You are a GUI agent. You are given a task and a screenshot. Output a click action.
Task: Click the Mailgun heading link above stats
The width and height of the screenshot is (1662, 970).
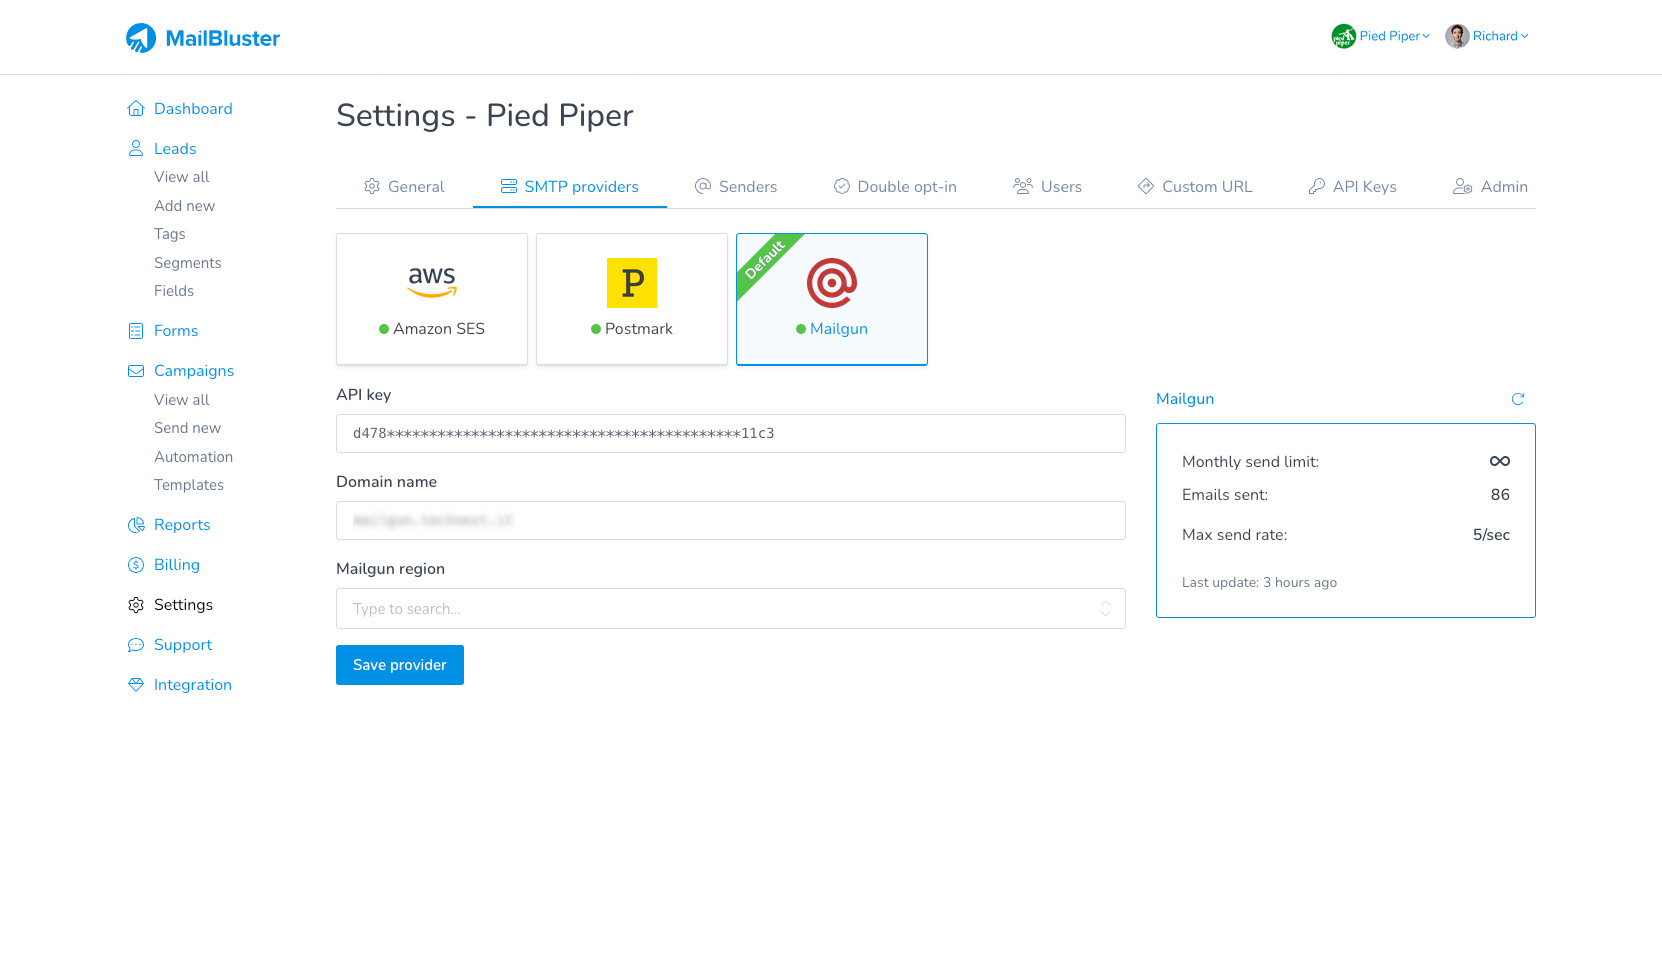point(1185,398)
